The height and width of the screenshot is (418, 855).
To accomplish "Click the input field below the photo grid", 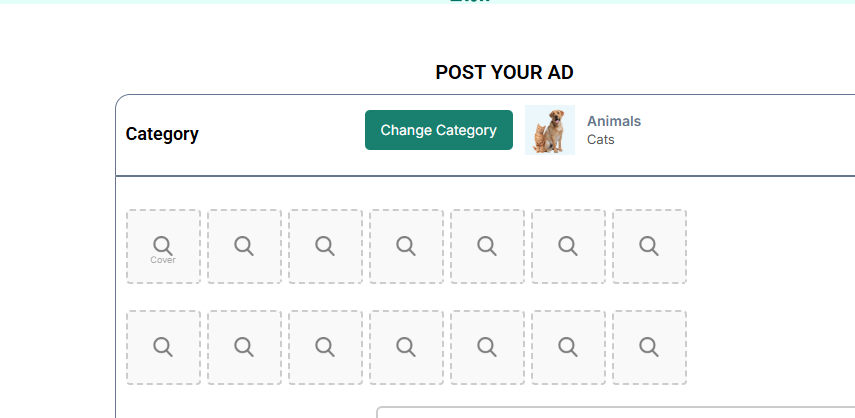I will pyautogui.click(x=615, y=412).
